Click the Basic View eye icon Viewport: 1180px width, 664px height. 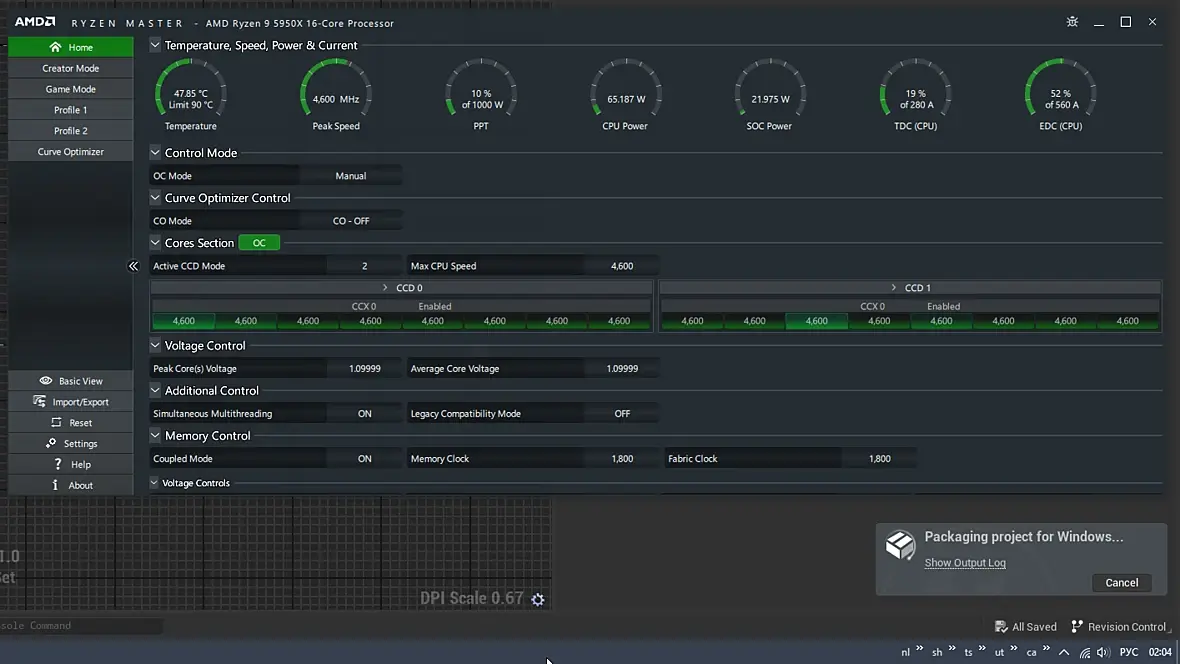click(46, 381)
